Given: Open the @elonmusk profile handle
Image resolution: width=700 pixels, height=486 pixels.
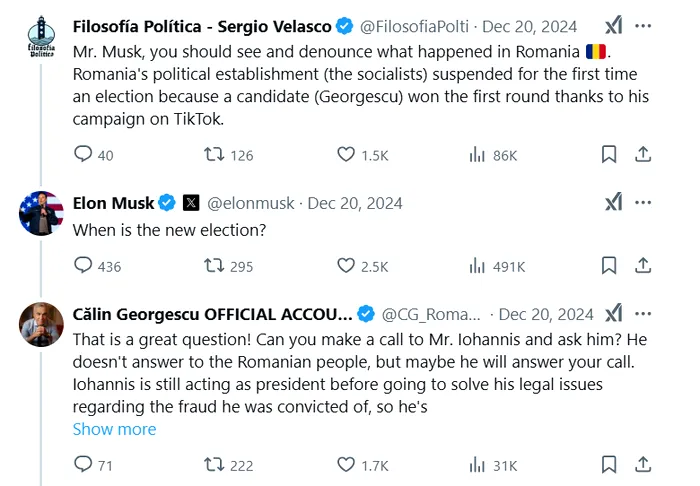Looking at the screenshot, I should click(x=250, y=203).
